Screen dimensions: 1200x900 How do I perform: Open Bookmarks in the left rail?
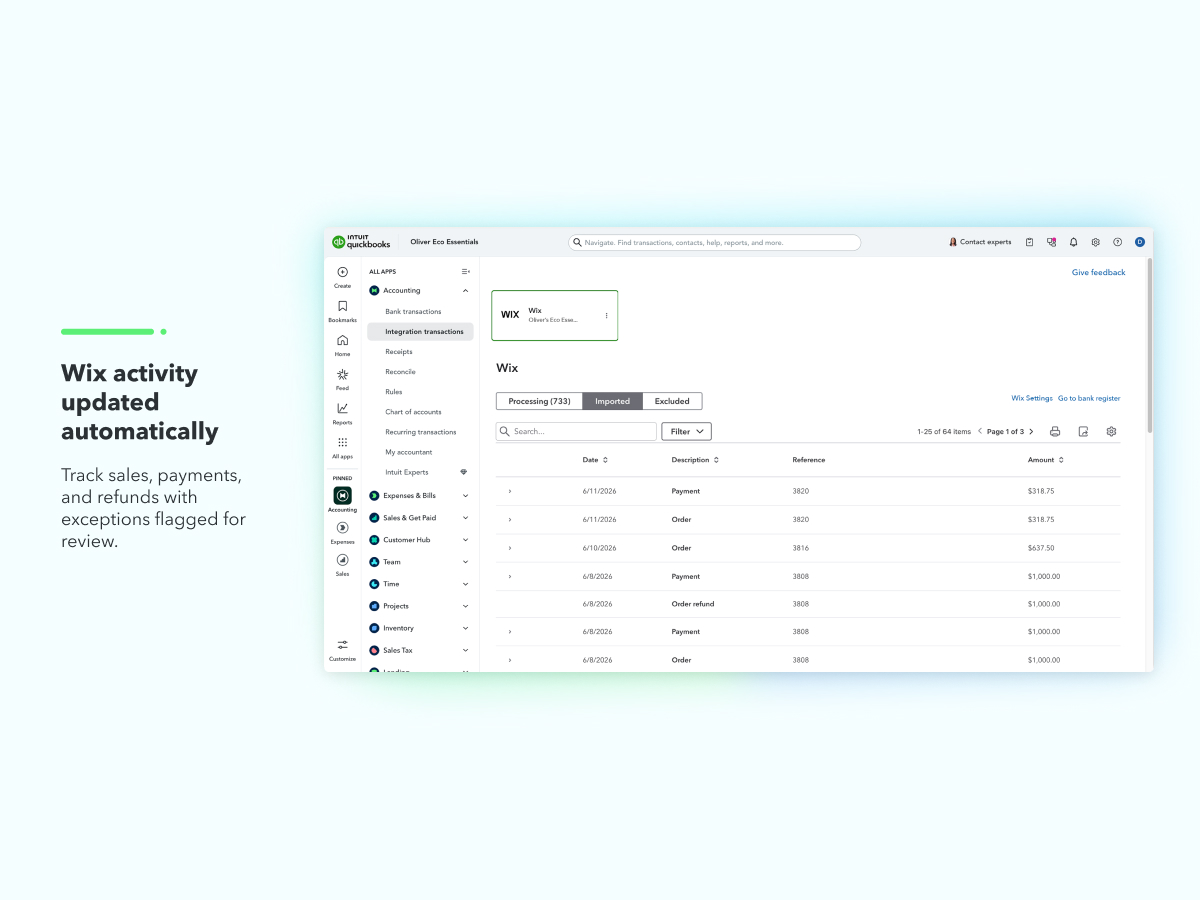coord(343,311)
